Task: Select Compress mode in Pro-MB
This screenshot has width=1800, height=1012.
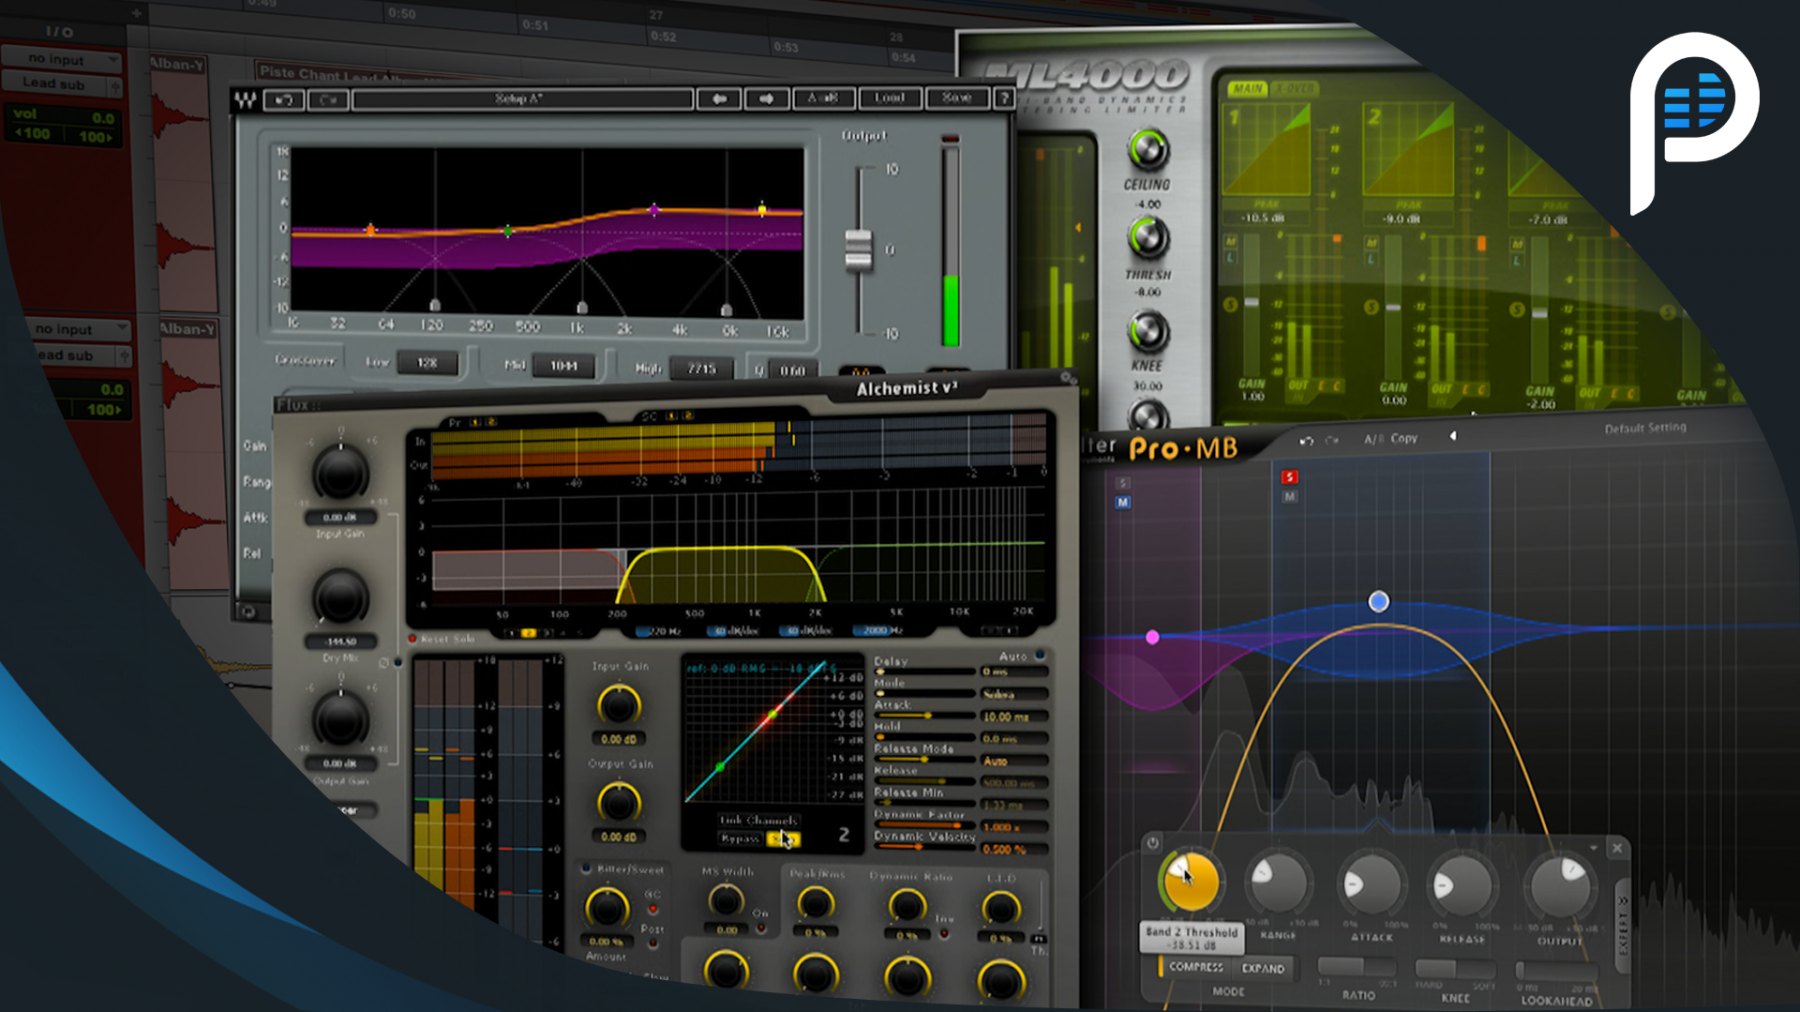Action: tap(1195, 967)
